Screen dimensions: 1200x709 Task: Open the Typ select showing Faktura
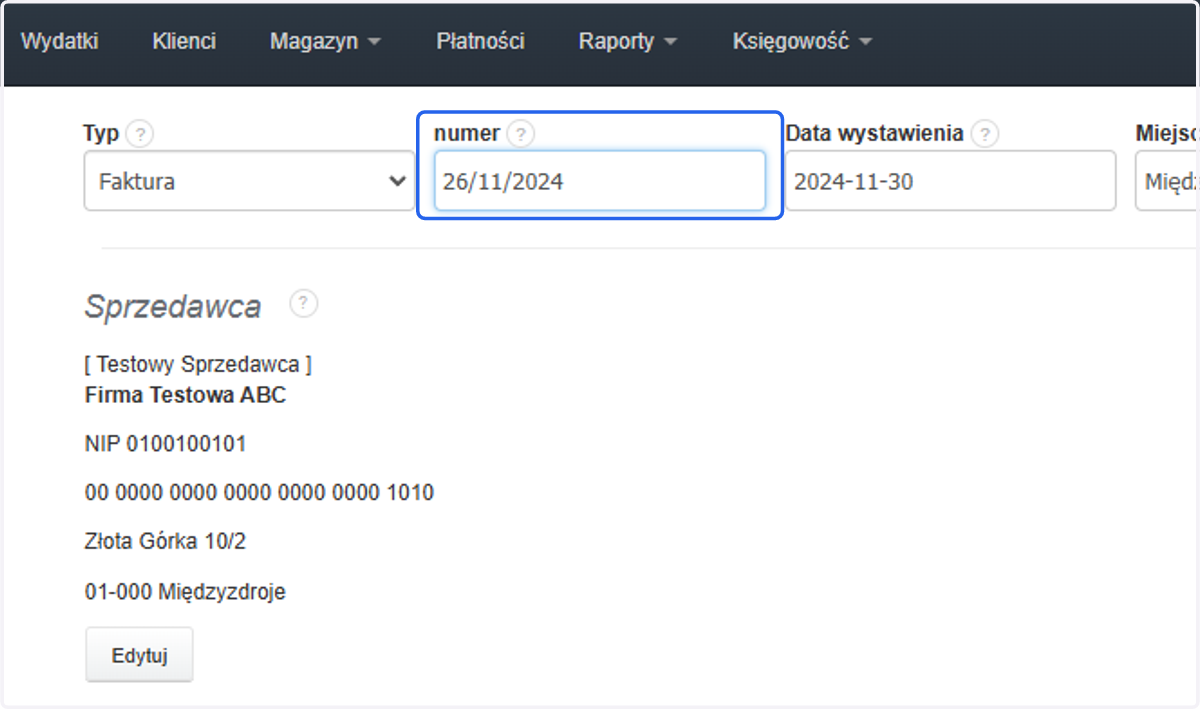249,181
